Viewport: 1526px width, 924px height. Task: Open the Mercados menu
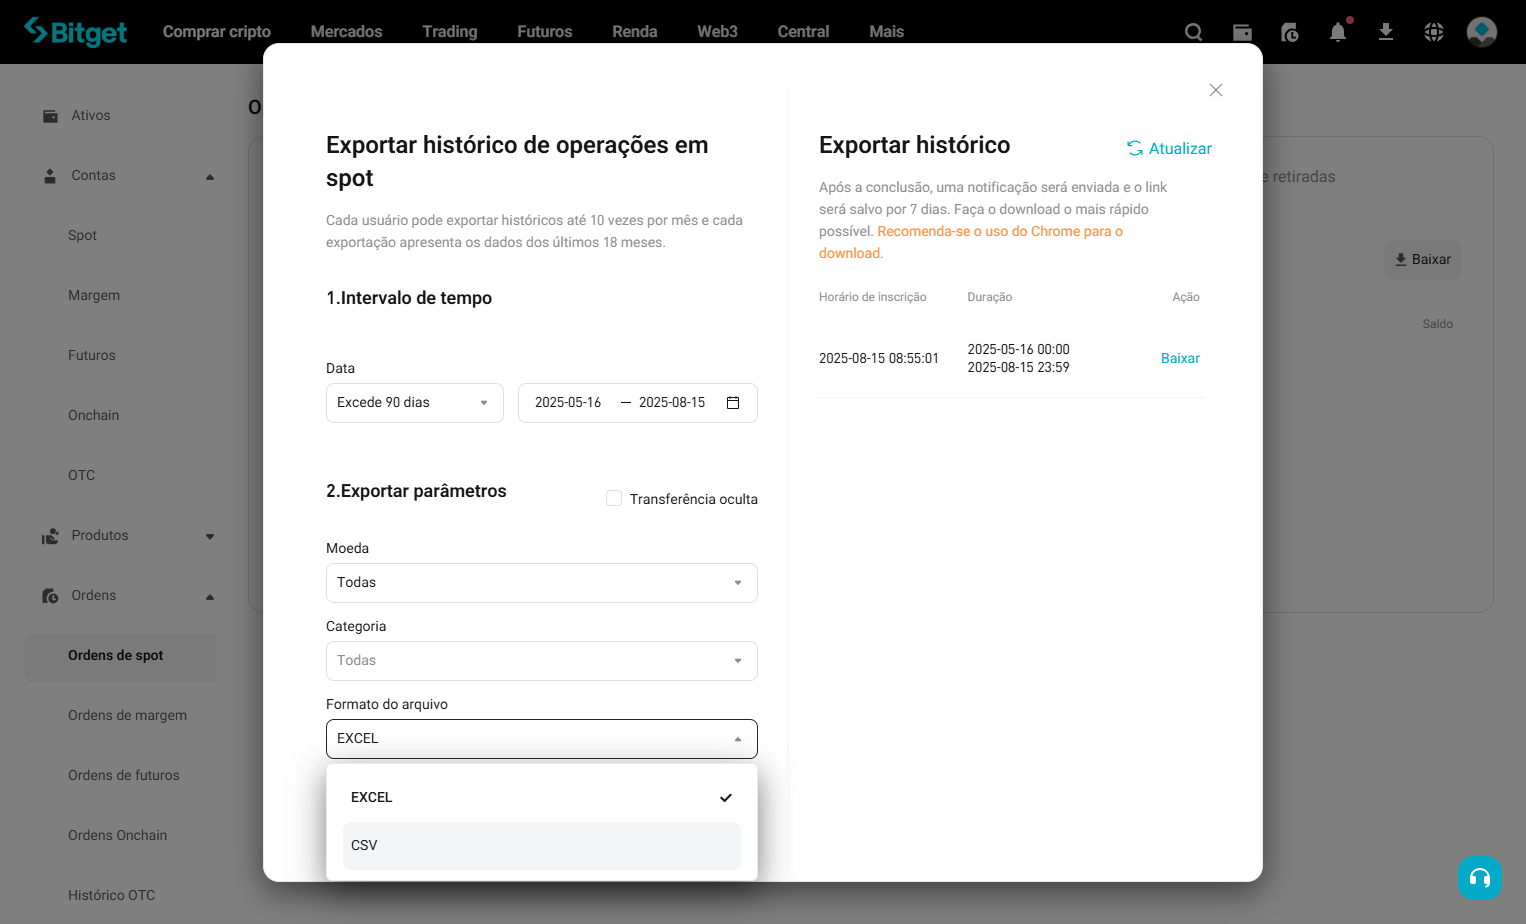(x=346, y=32)
